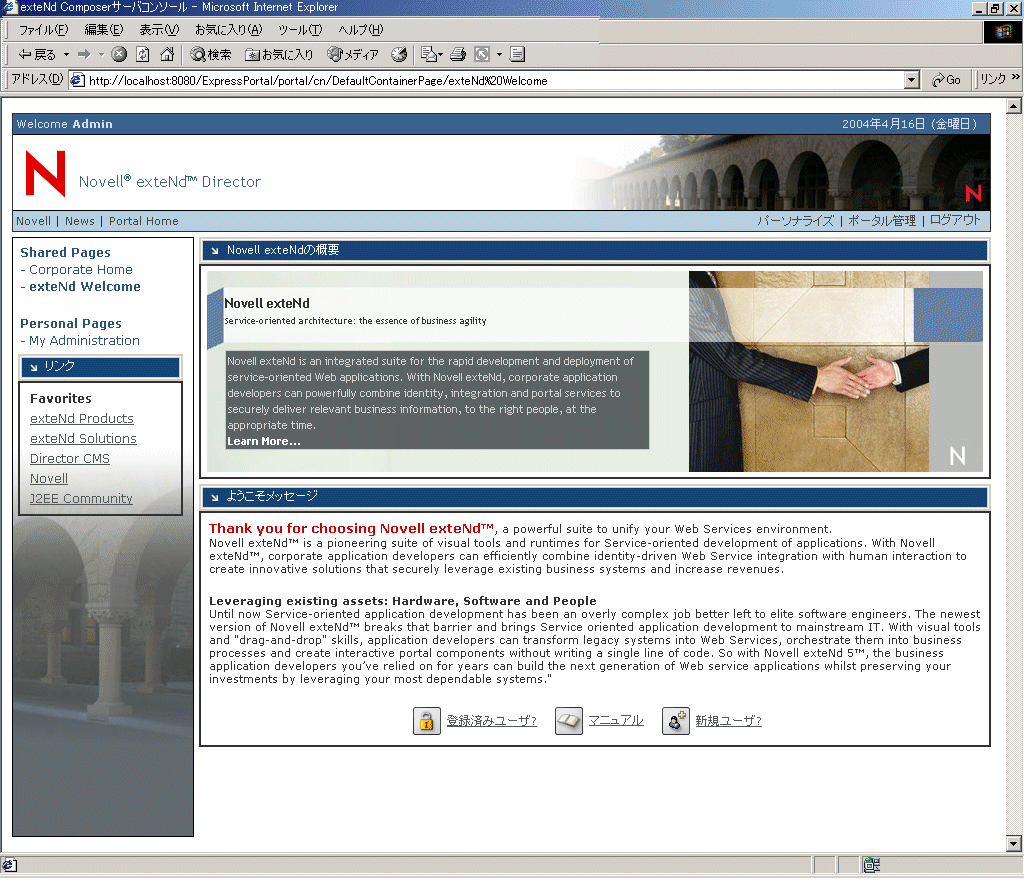
Task: Click the Mail toolbar icon
Action: [x=428, y=55]
